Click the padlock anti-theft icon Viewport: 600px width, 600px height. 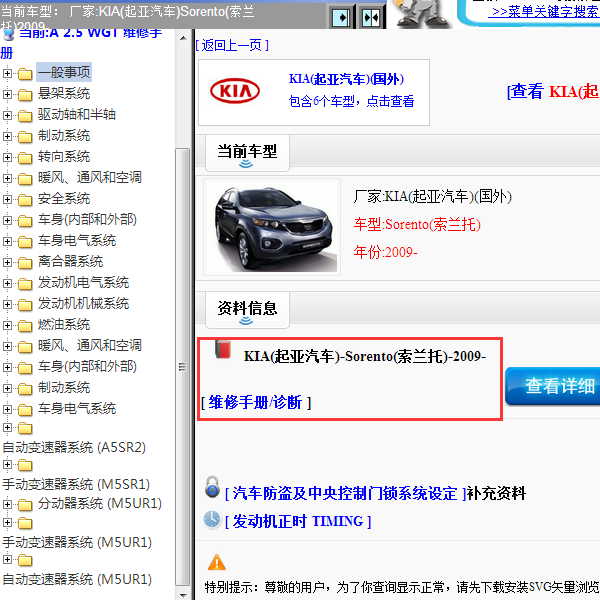212,487
